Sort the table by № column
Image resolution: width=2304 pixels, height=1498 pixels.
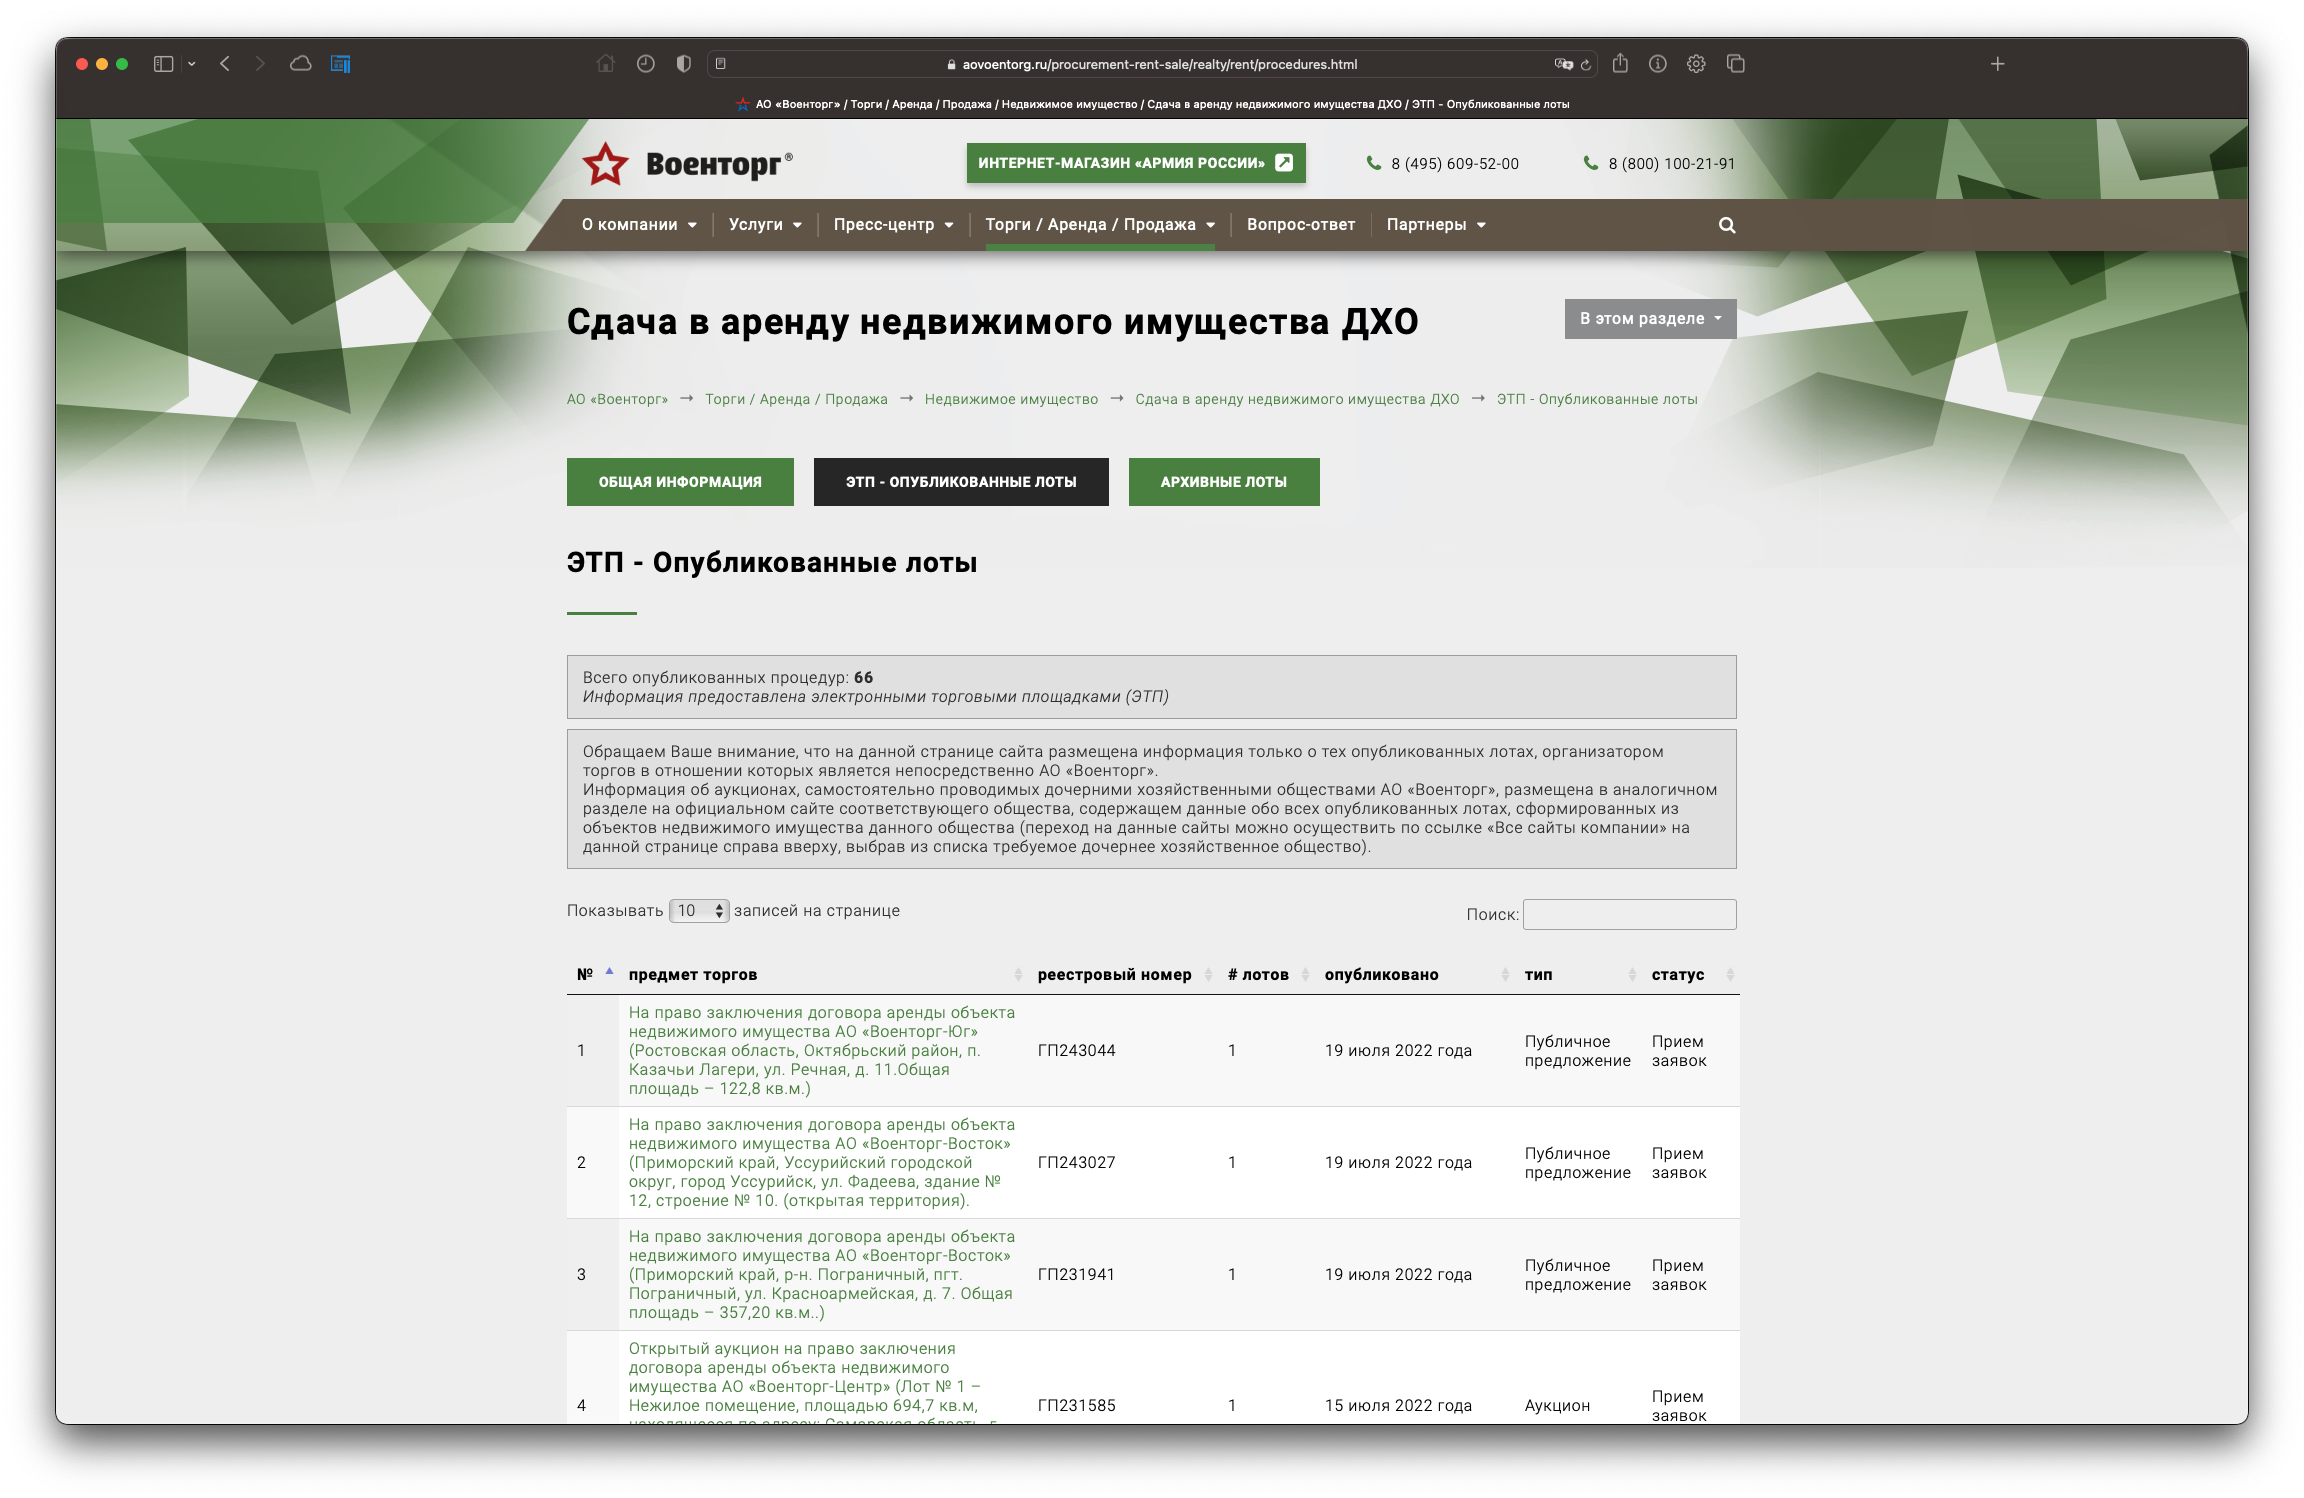[594, 974]
